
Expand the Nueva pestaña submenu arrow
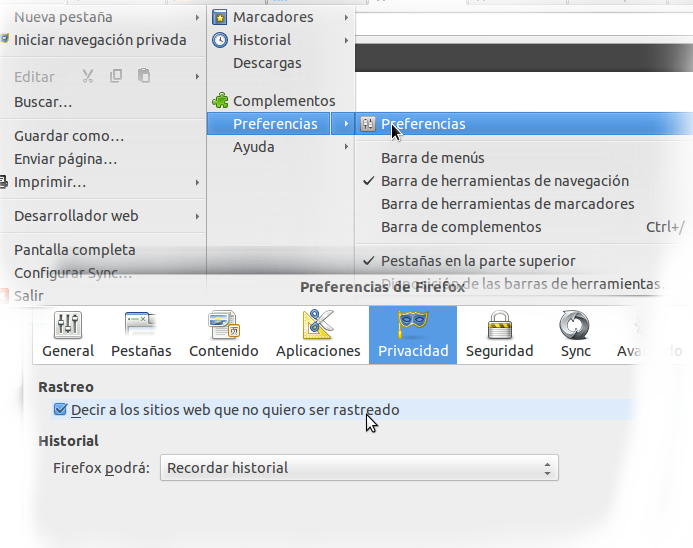point(197,18)
